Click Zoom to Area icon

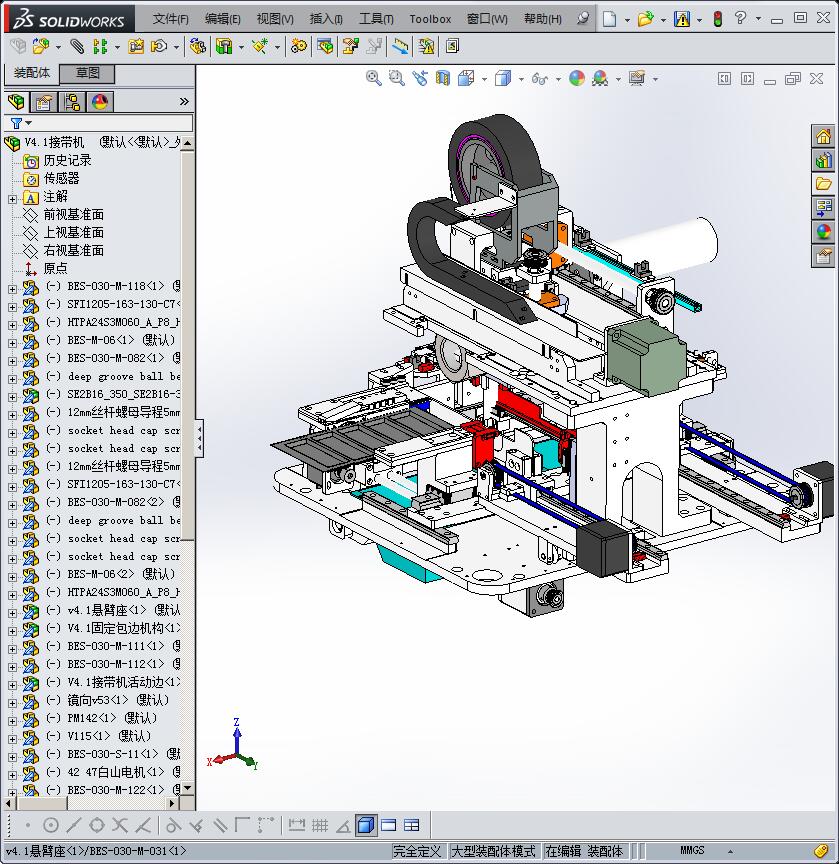point(397,78)
